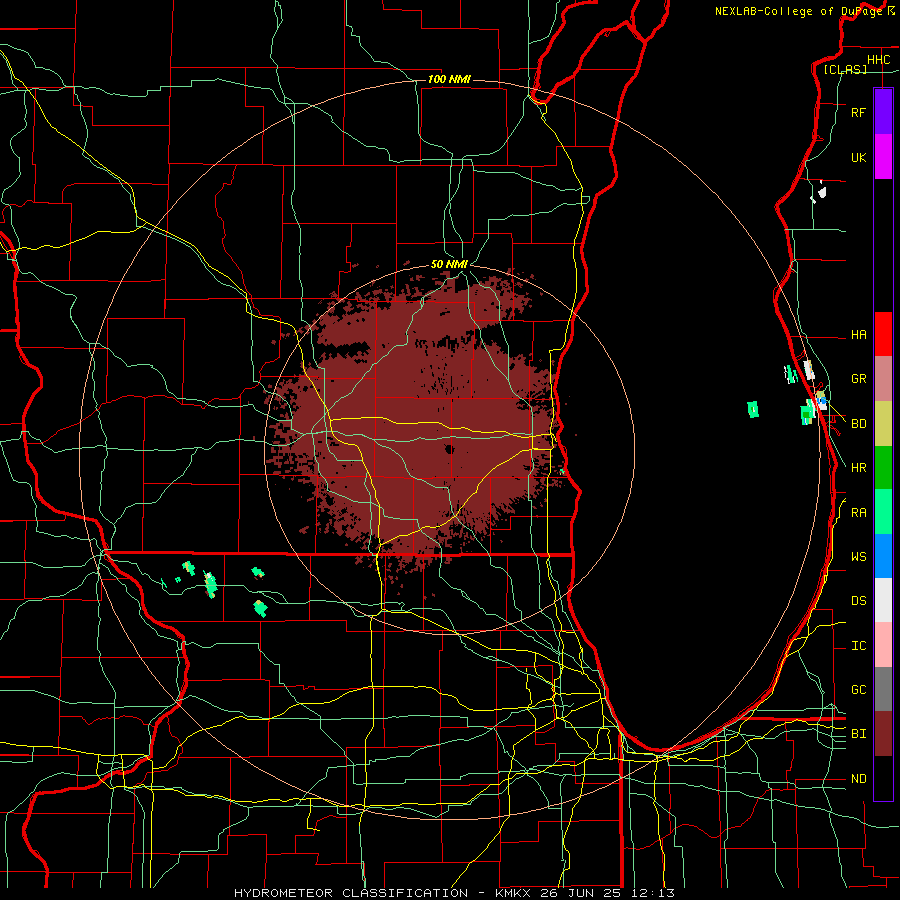The width and height of the screenshot is (900, 900).
Task: Click the '50 NMI' range ring label
Action: point(449,264)
